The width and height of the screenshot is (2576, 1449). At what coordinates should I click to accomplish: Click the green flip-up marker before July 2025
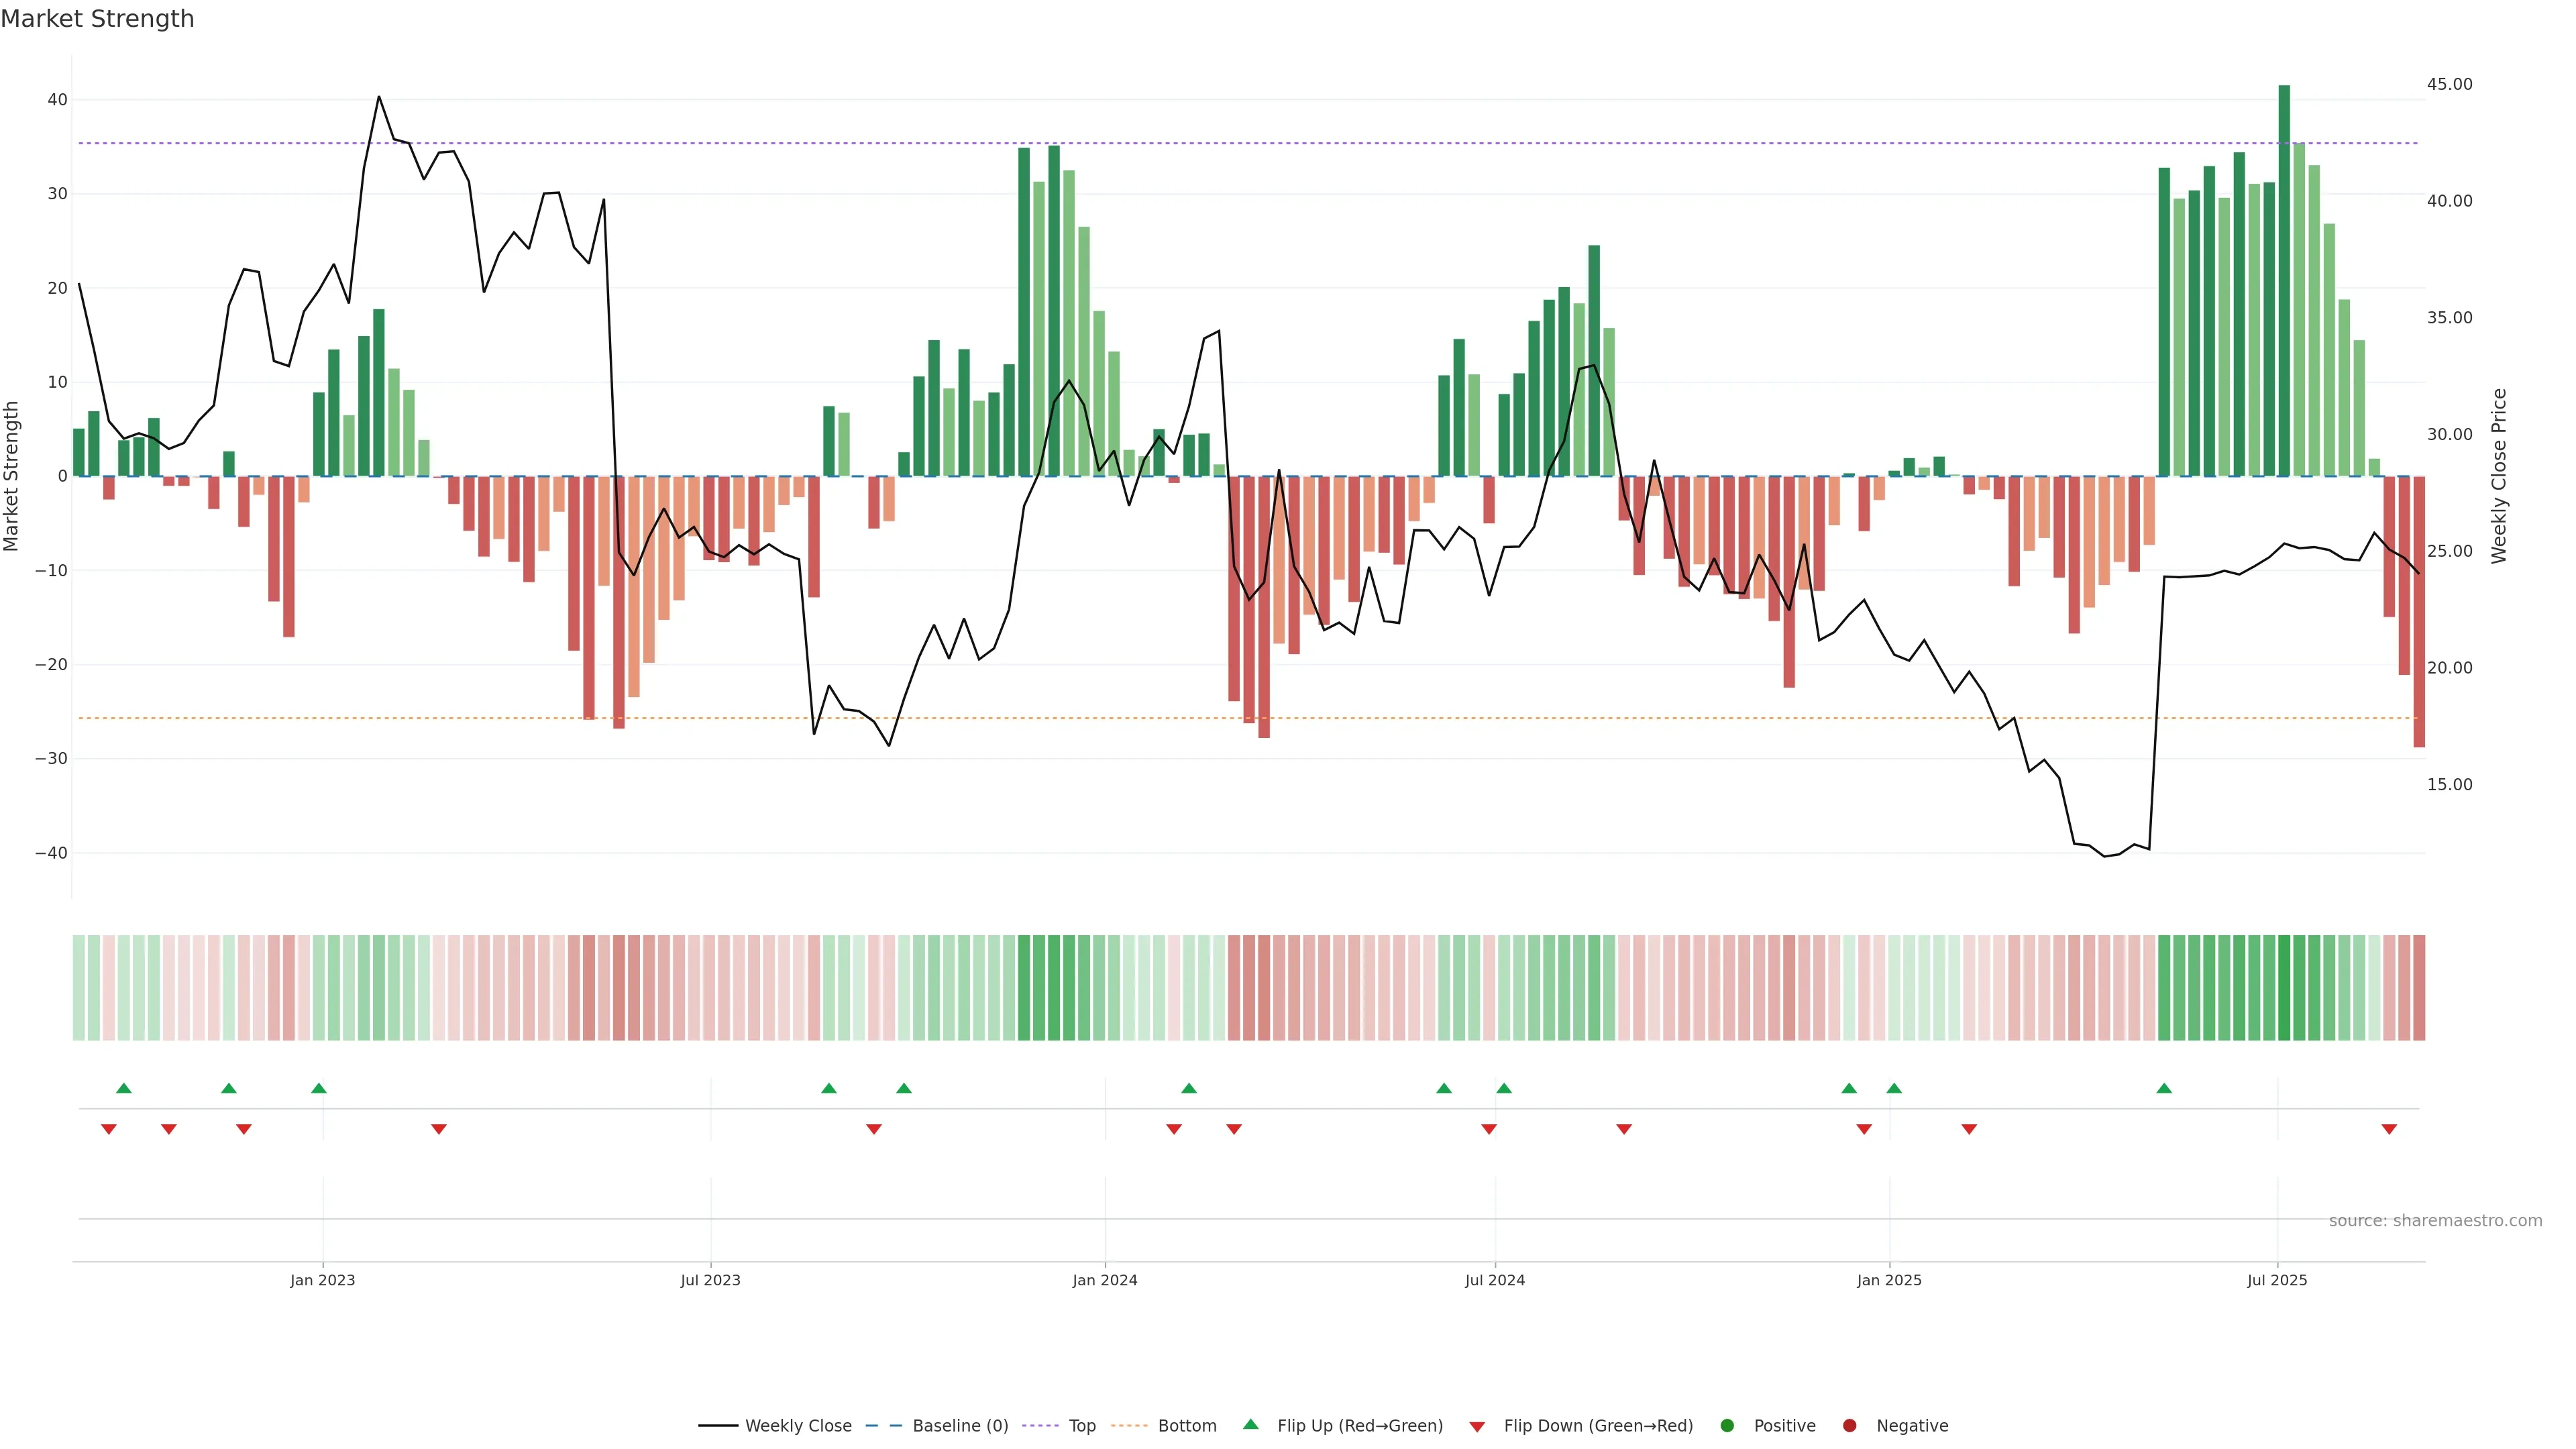coord(2164,1088)
